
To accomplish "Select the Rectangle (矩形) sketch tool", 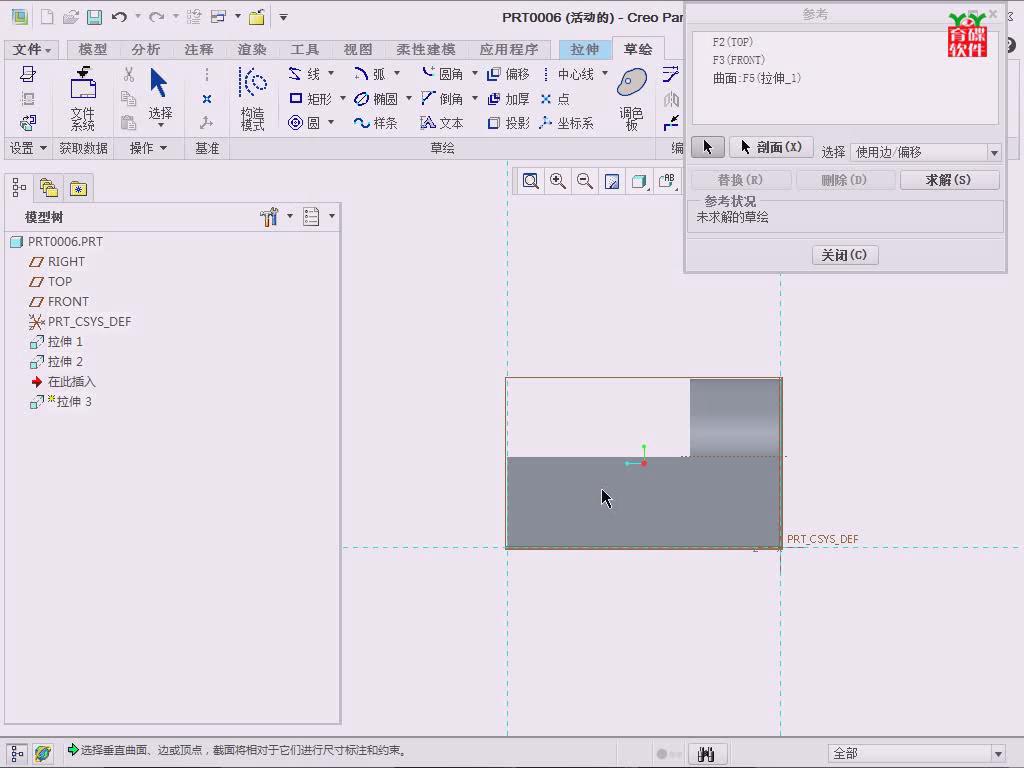I will [x=310, y=99].
